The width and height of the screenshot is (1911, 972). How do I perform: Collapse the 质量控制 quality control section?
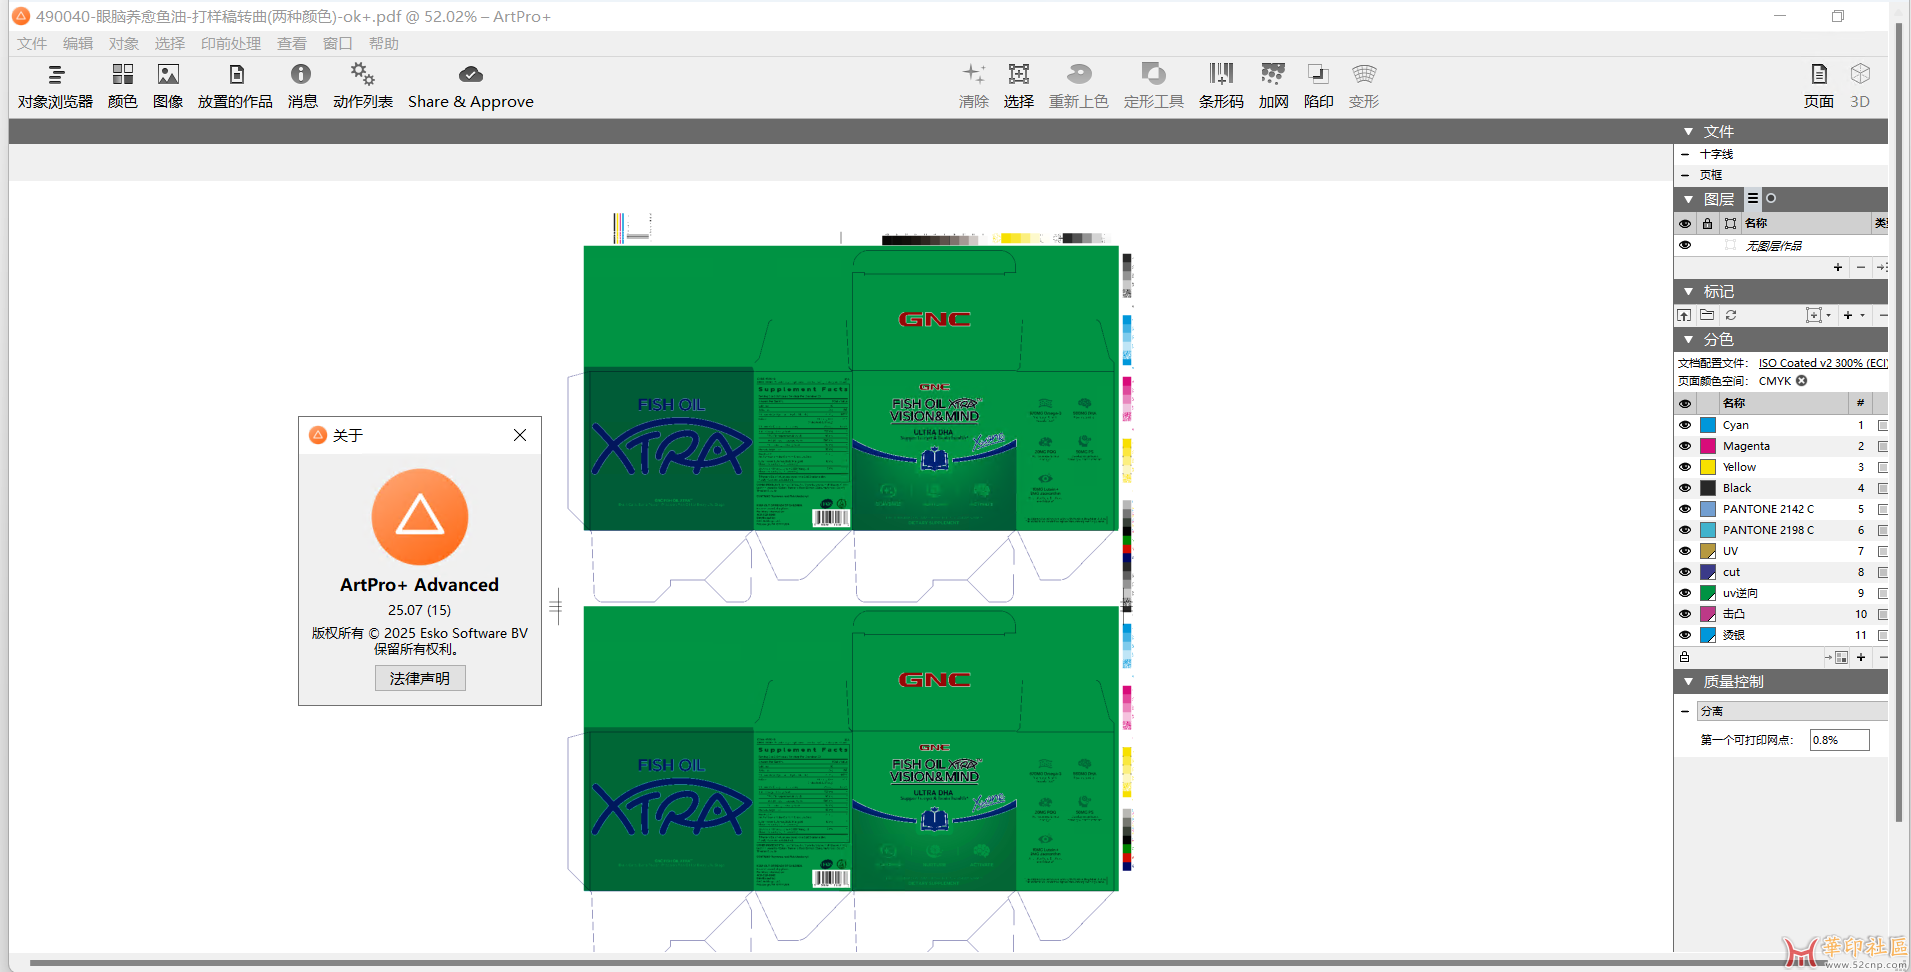[1689, 682]
